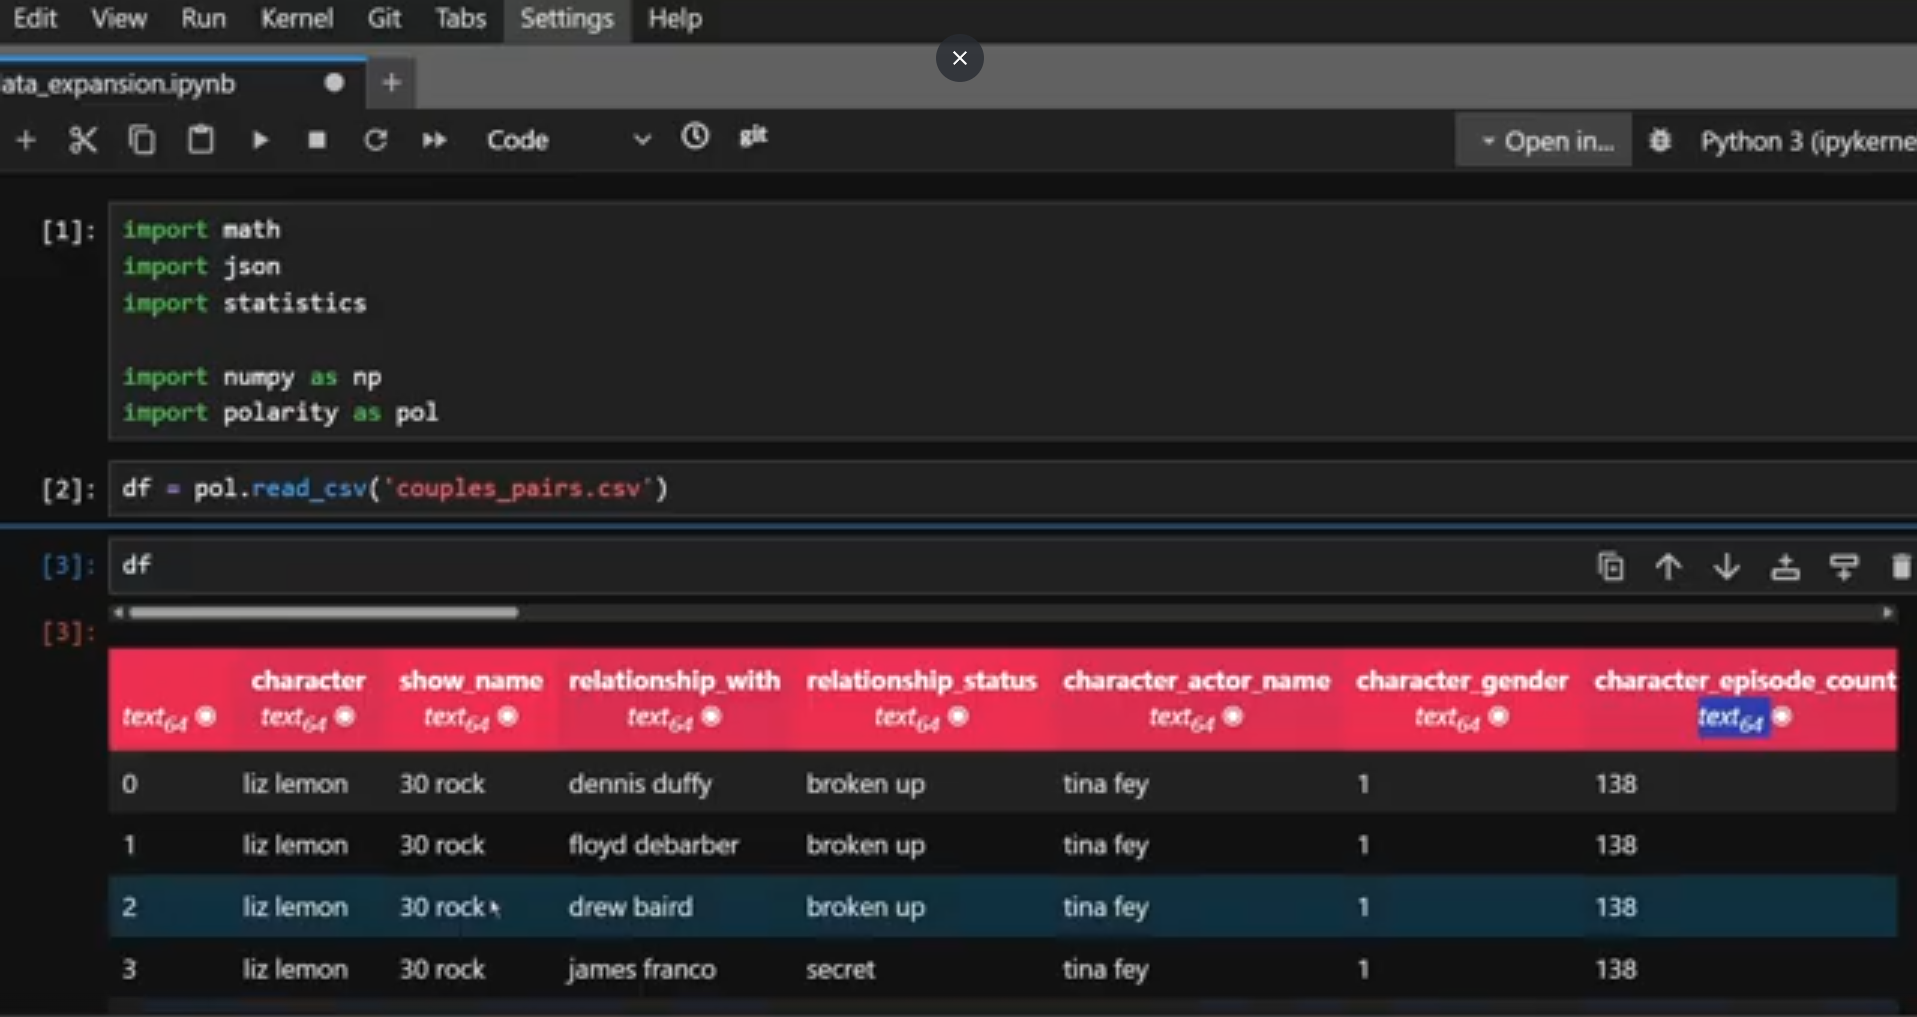This screenshot has width=1917, height=1017.
Task: Open the Settings menu
Action: pos(567,18)
